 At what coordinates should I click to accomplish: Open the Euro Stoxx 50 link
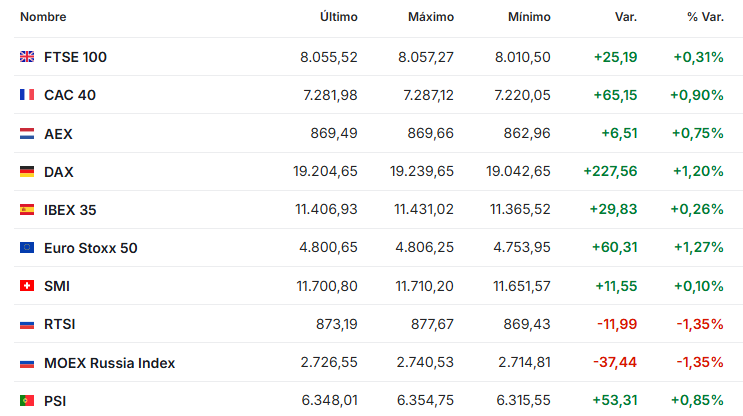point(91,248)
